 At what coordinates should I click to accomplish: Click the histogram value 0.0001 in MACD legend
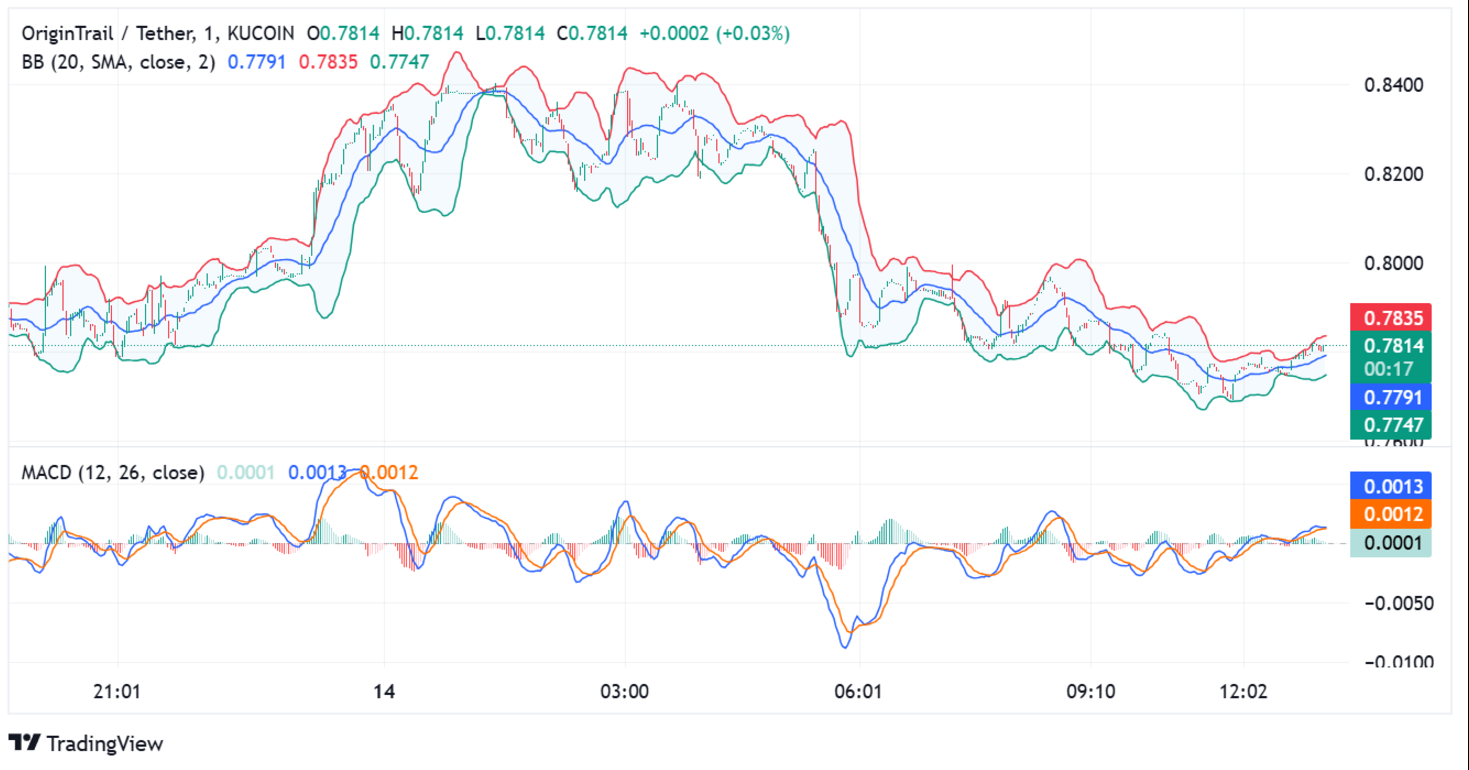245,472
